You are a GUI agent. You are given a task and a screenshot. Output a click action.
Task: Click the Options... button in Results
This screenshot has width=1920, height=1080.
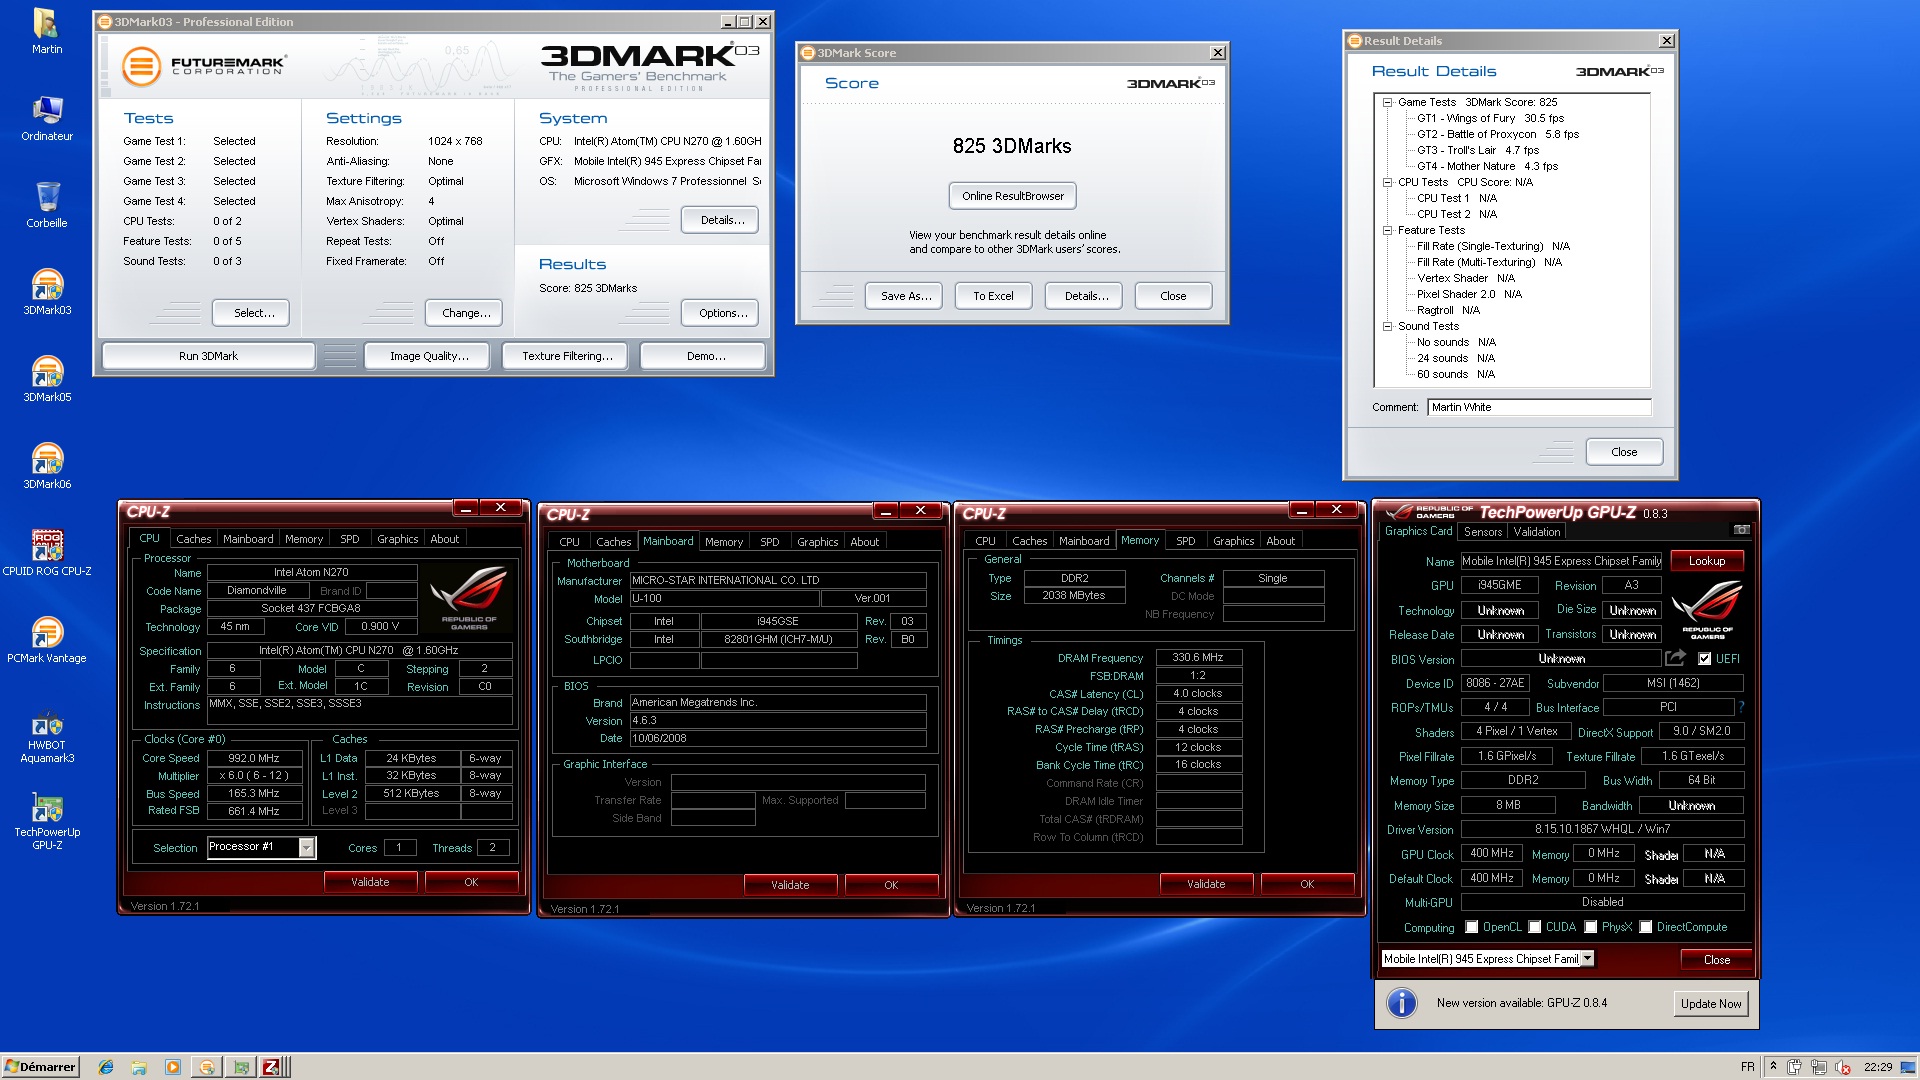click(x=720, y=313)
